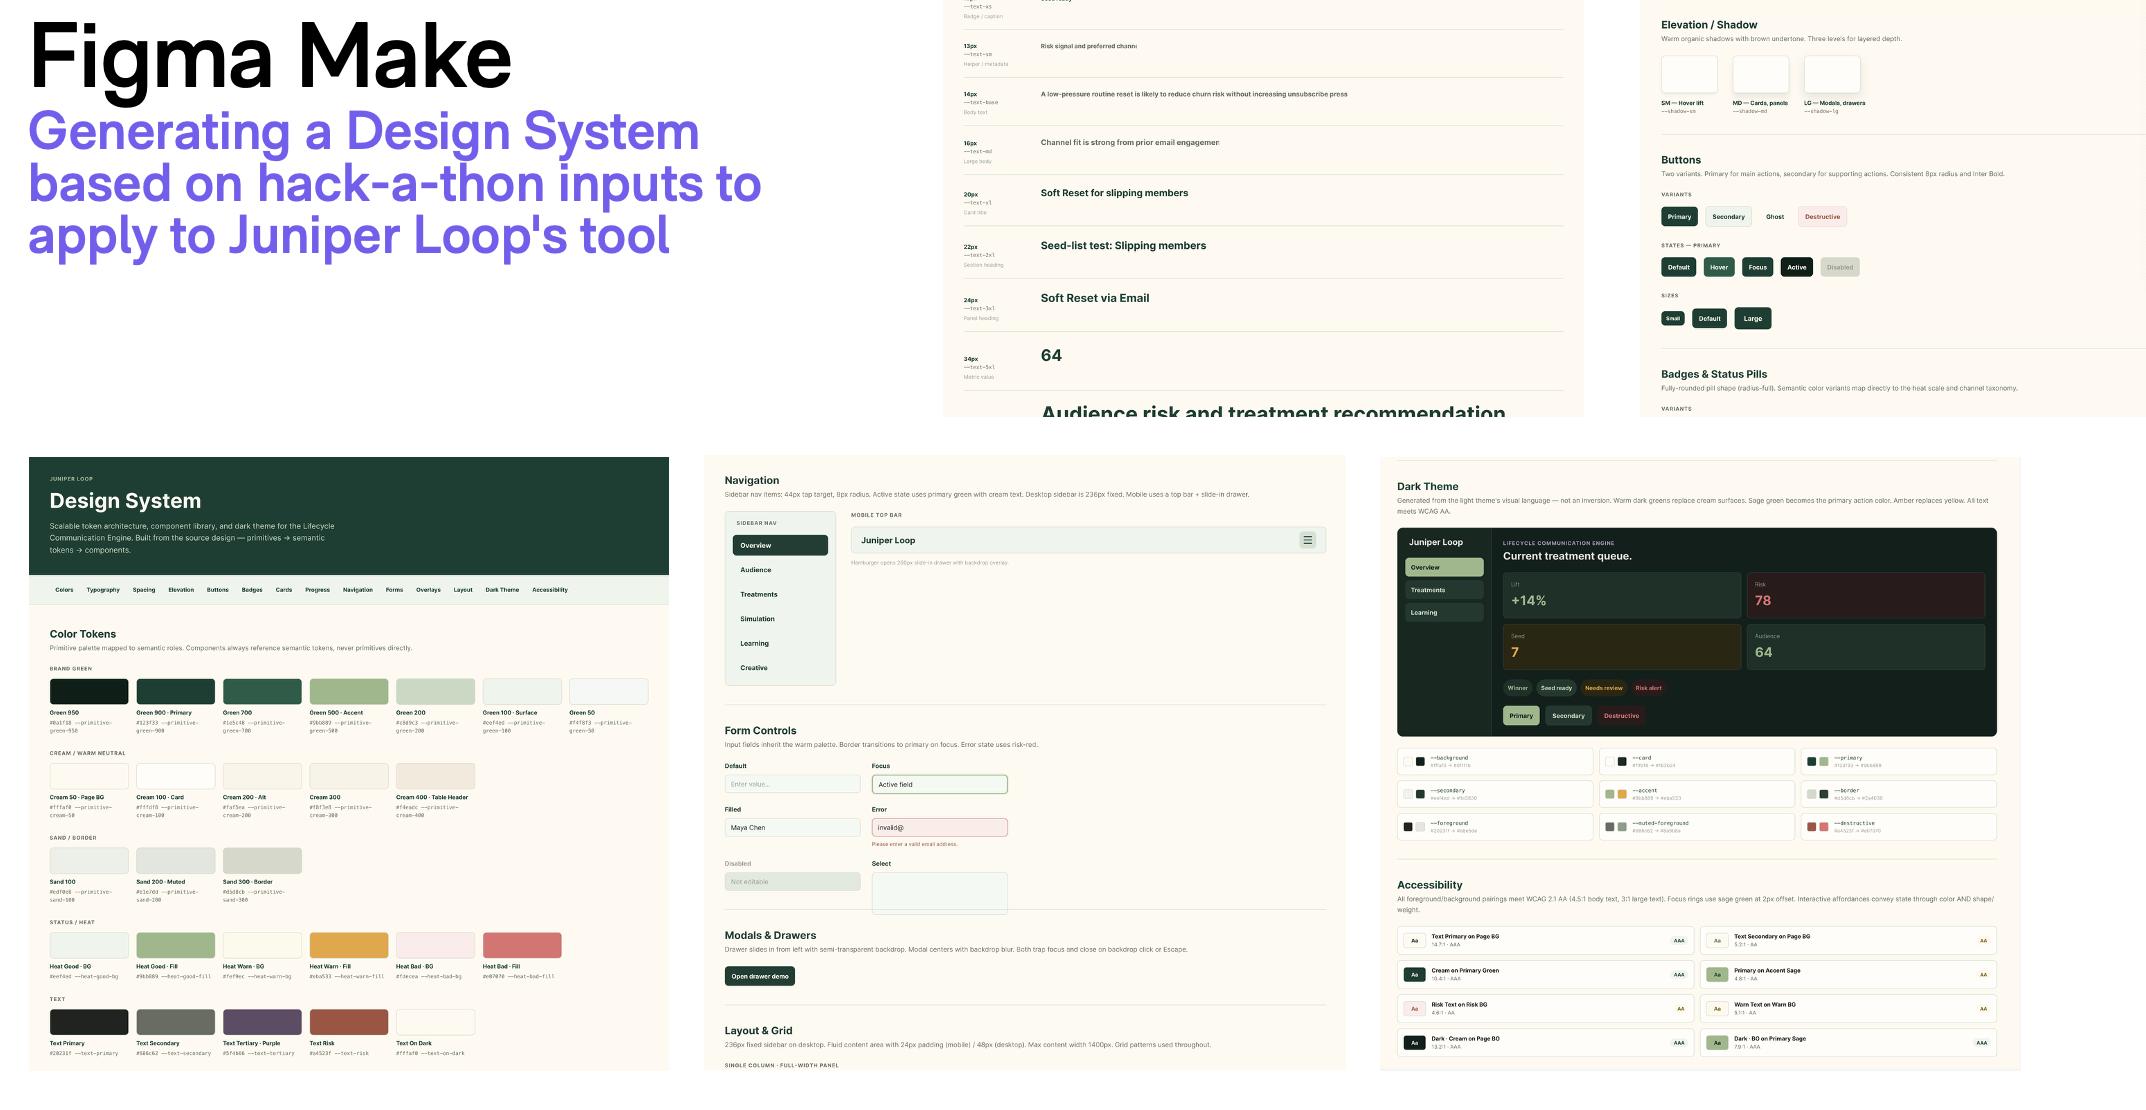Click 'Seed-list test: Slipping members' sample text
Viewport: 2146px width, 1110px height.
click(x=1123, y=246)
